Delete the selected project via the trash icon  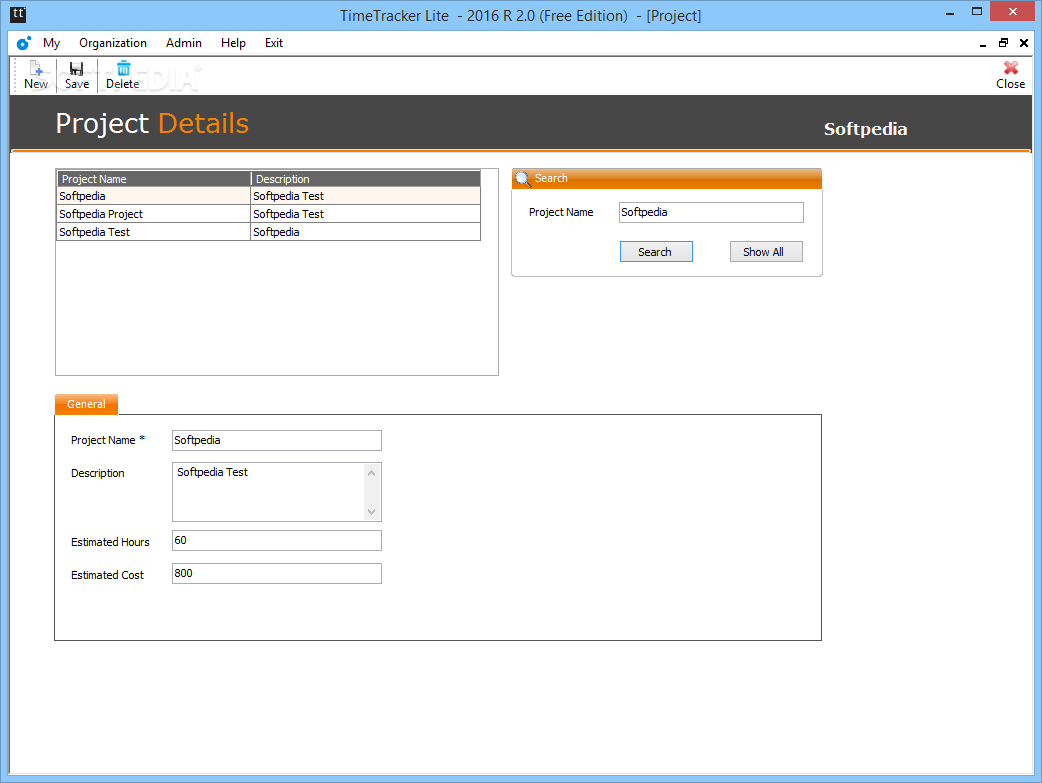(123, 75)
